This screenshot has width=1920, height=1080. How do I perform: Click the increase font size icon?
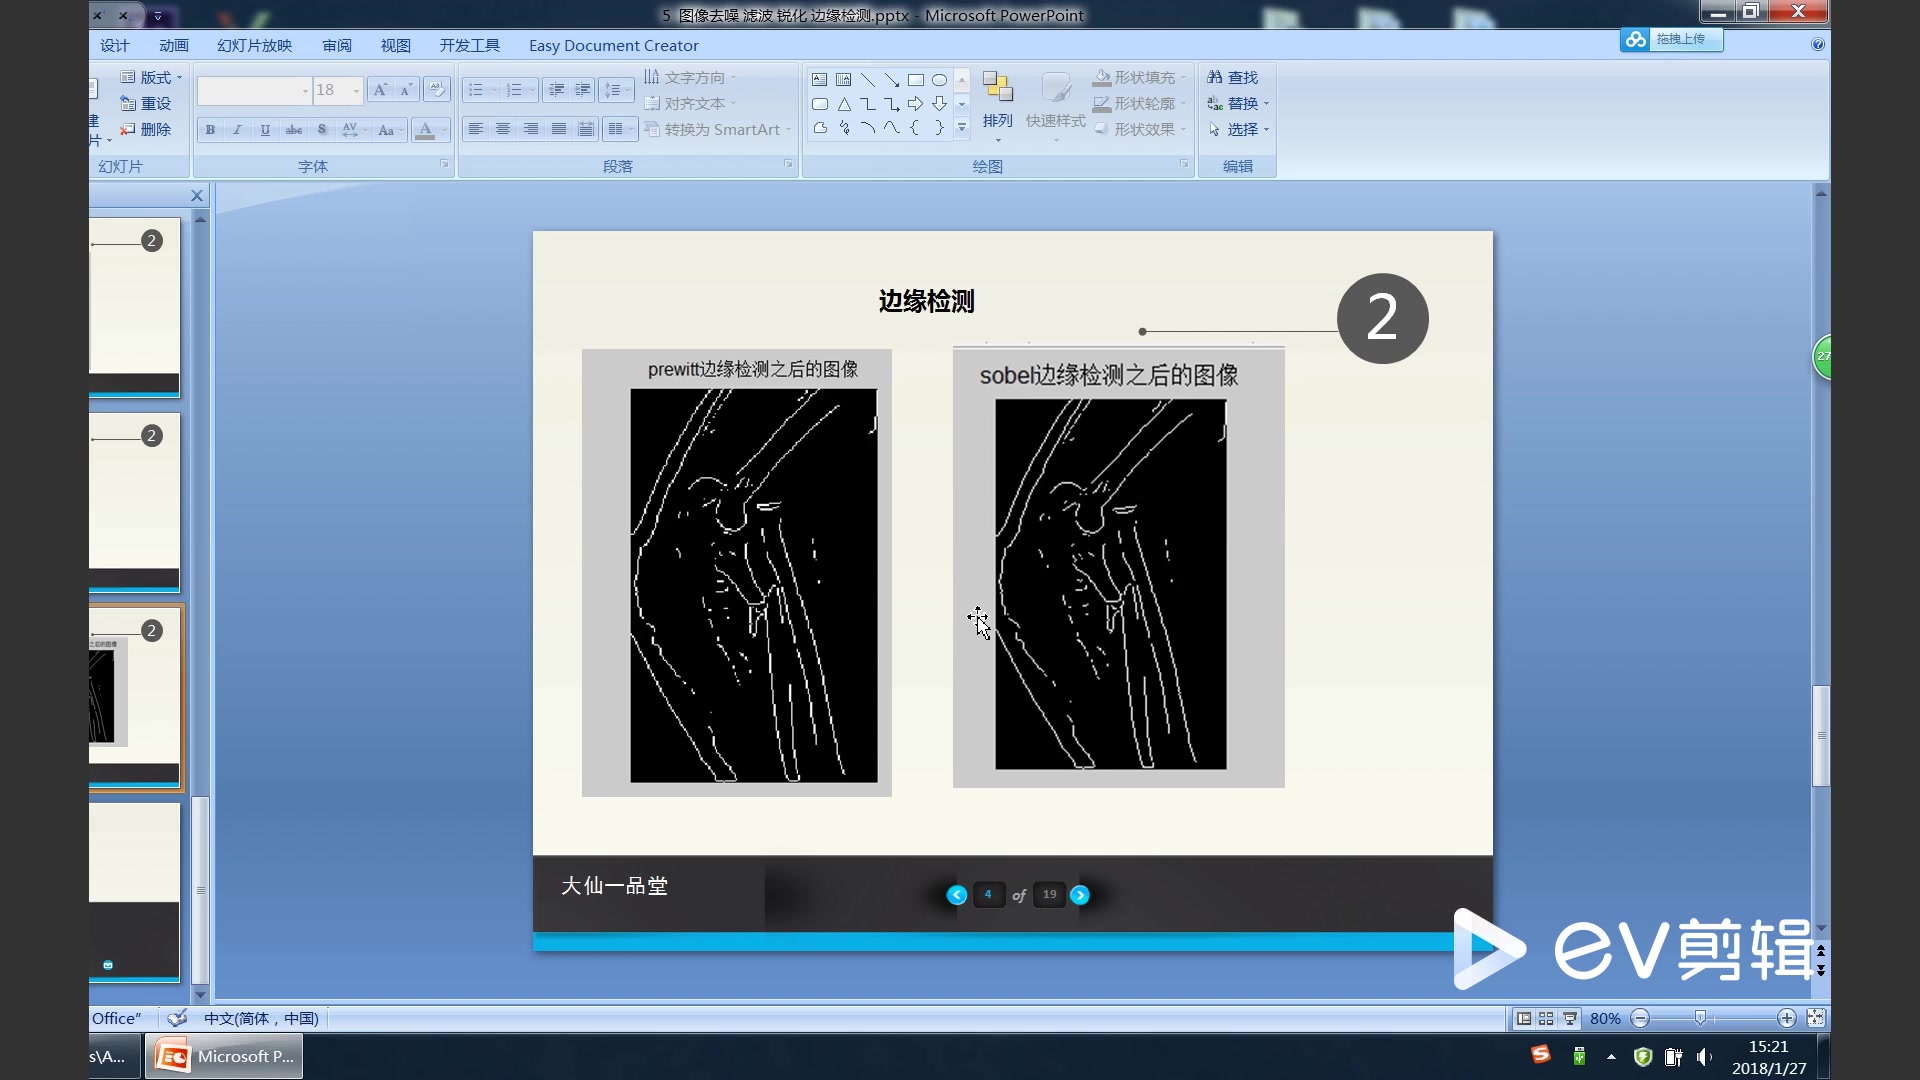pos(380,90)
